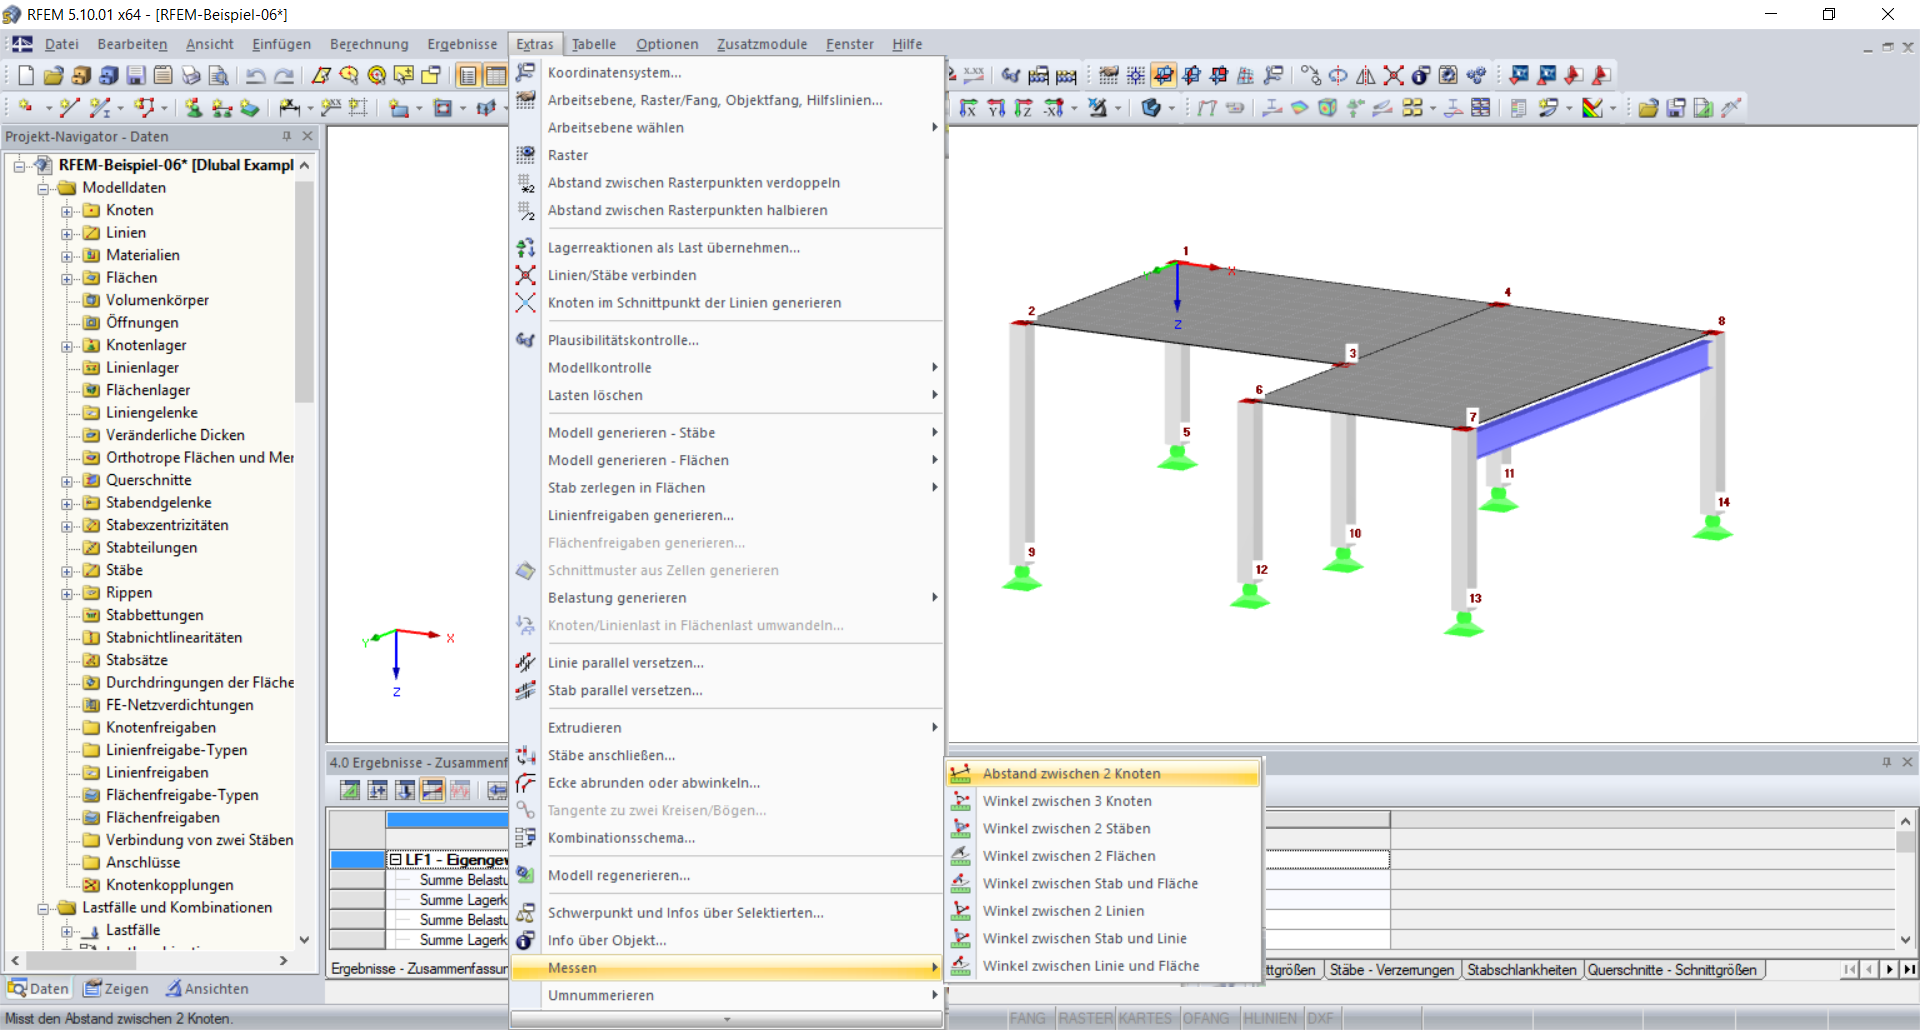This screenshot has width=1920, height=1030.
Task: Select the Mirror tool icon
Action: 1365,75
